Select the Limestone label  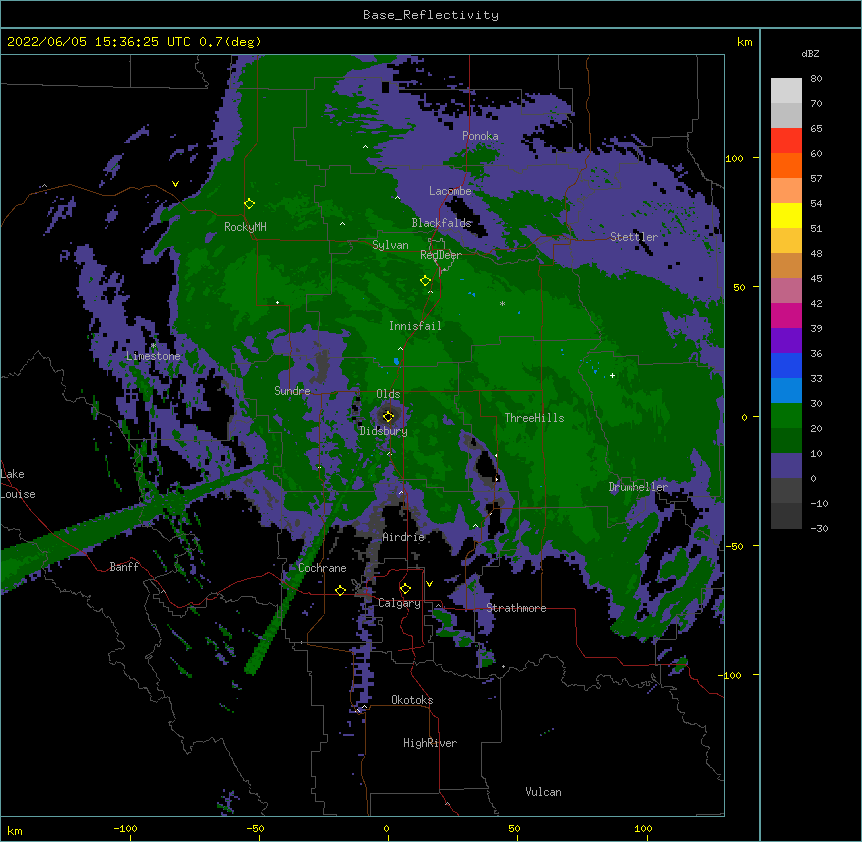click(153, 356)
